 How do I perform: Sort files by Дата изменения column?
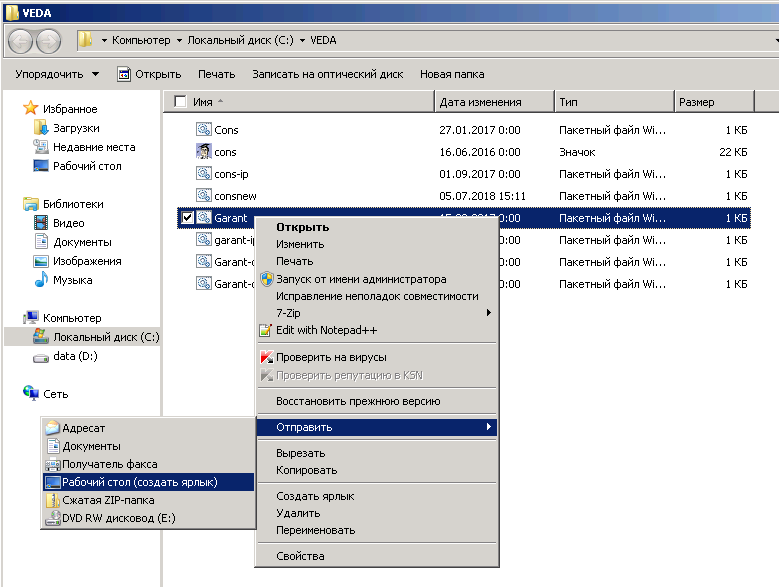click(481, 102)
